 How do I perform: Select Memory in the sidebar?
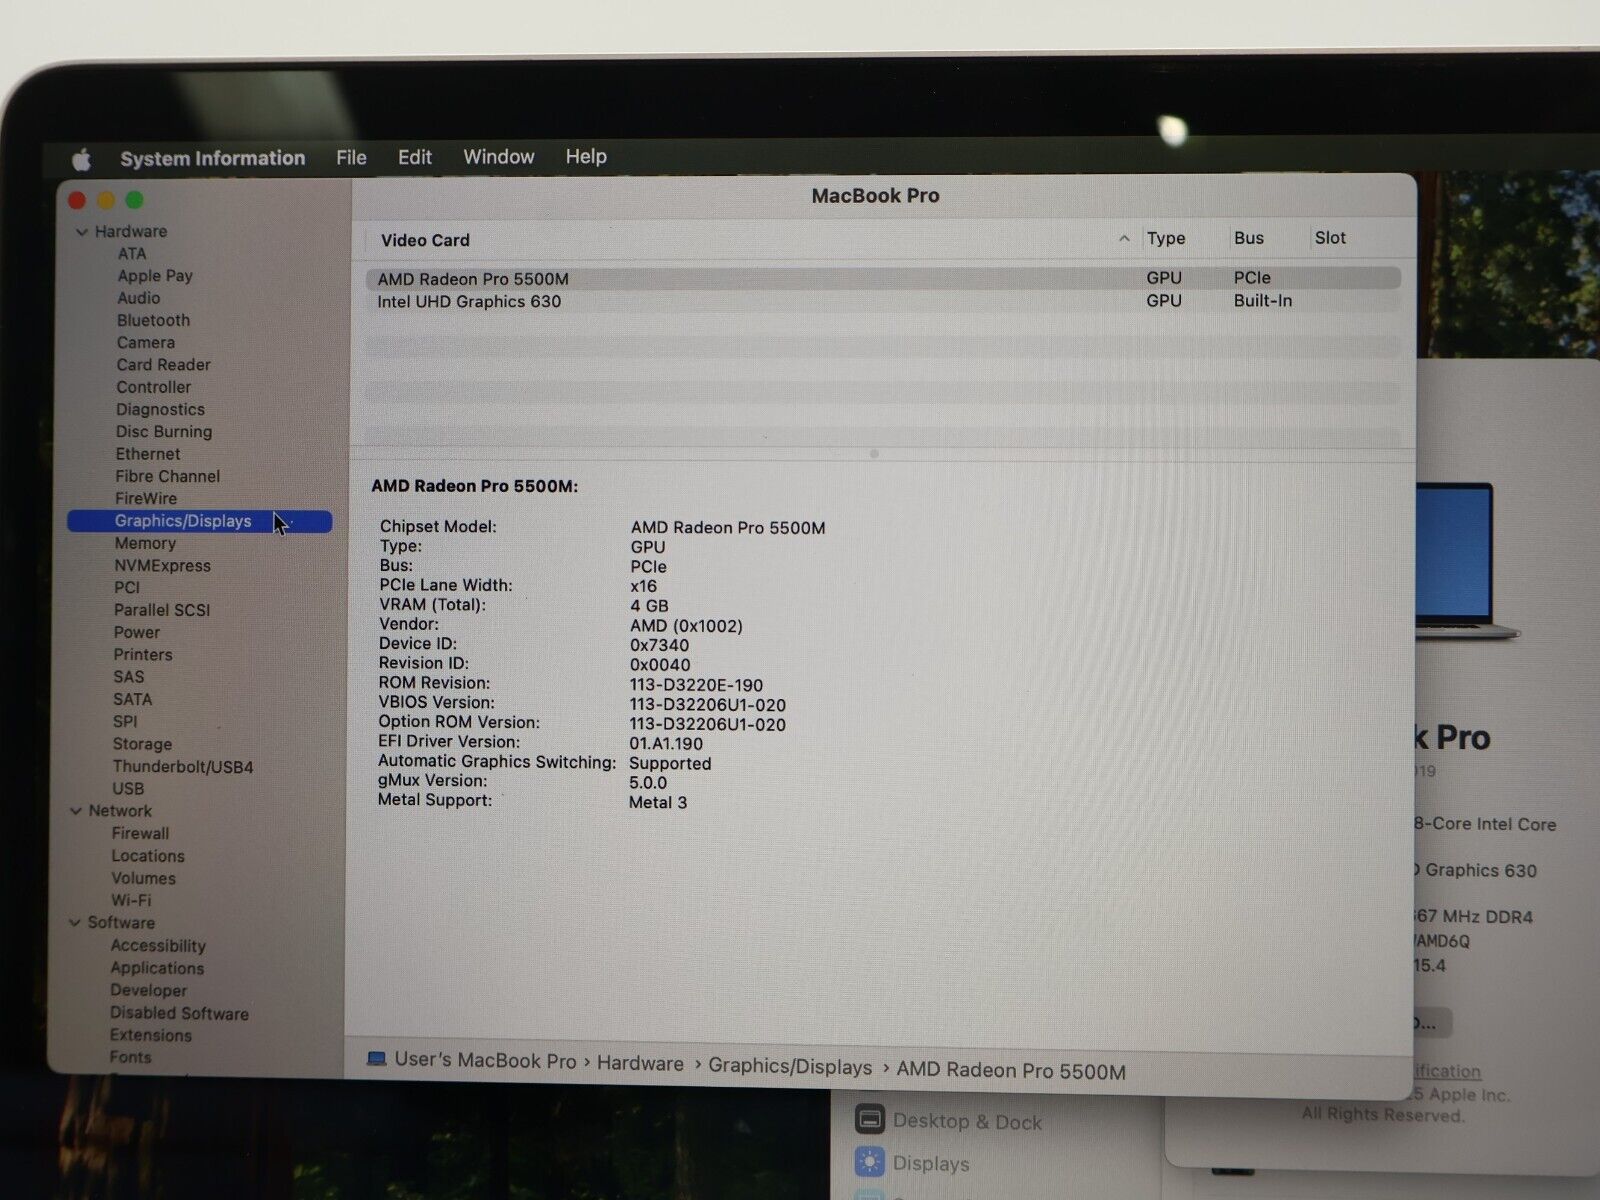point(145,543)
